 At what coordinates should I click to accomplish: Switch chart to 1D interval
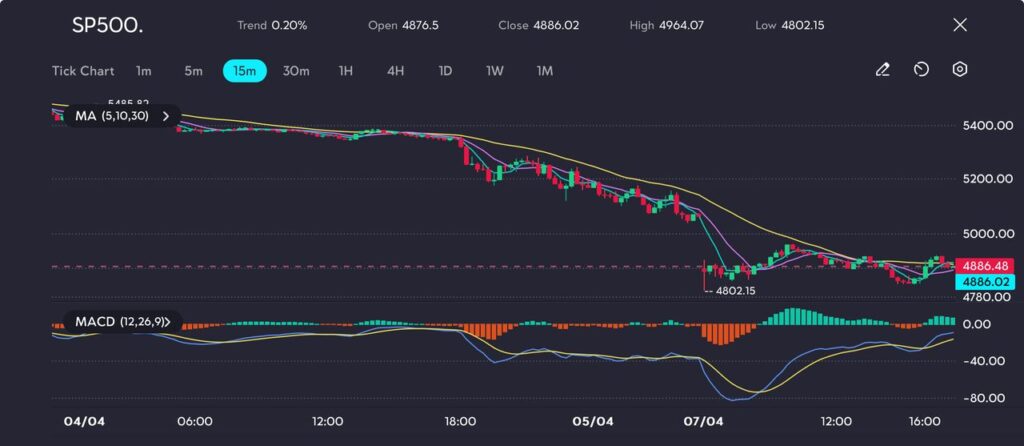point(446,71)
